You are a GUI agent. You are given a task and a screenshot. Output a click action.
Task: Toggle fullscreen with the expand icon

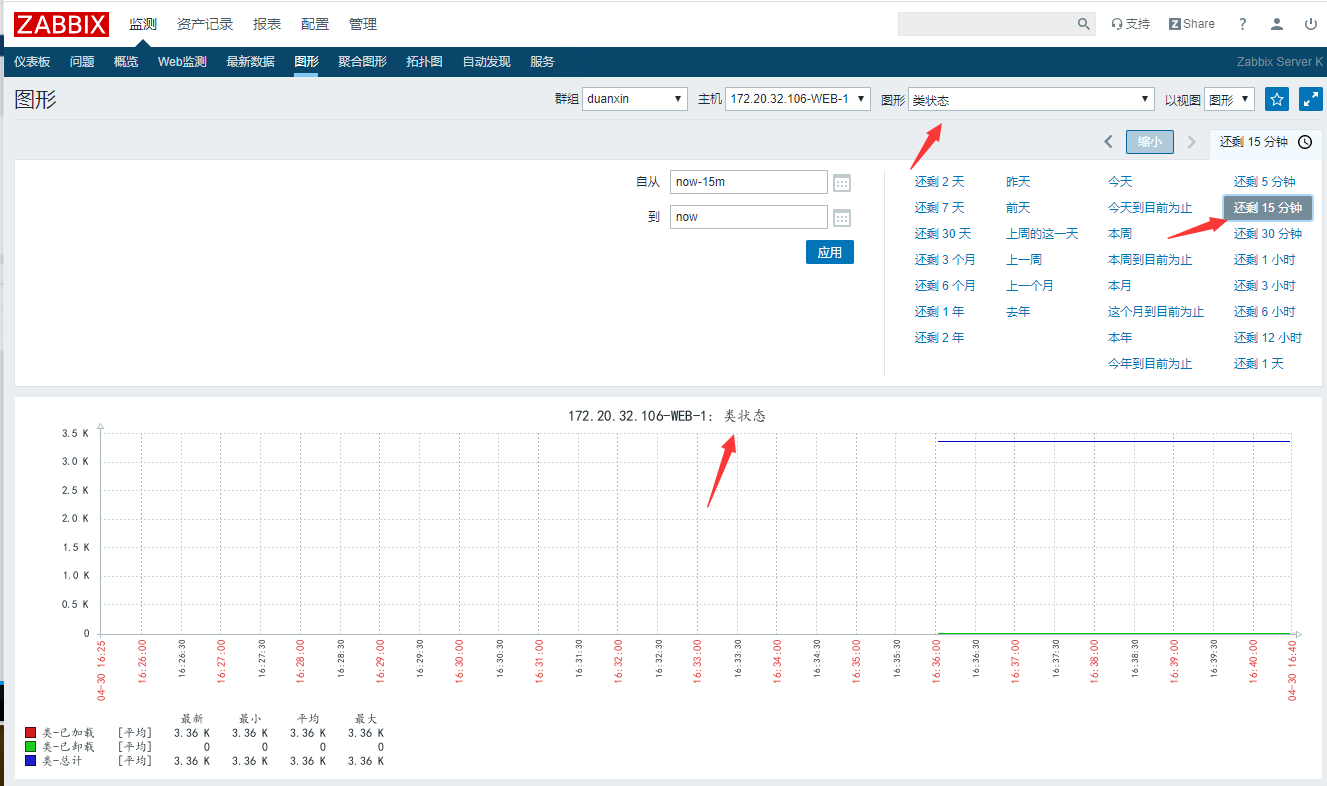pos(1310,99)
